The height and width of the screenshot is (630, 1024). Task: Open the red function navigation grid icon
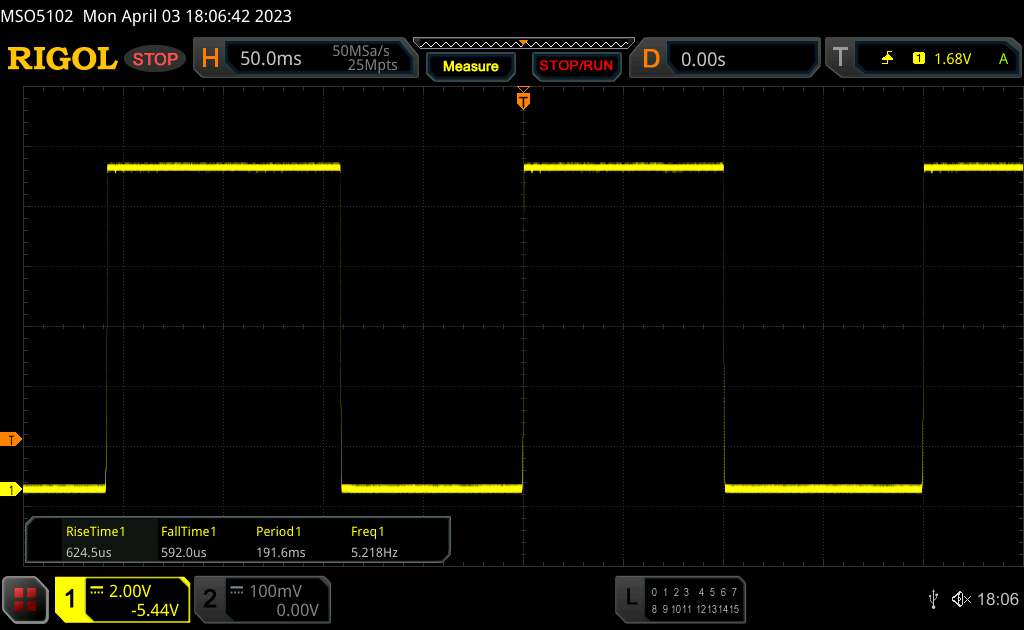tap(25, 599)
